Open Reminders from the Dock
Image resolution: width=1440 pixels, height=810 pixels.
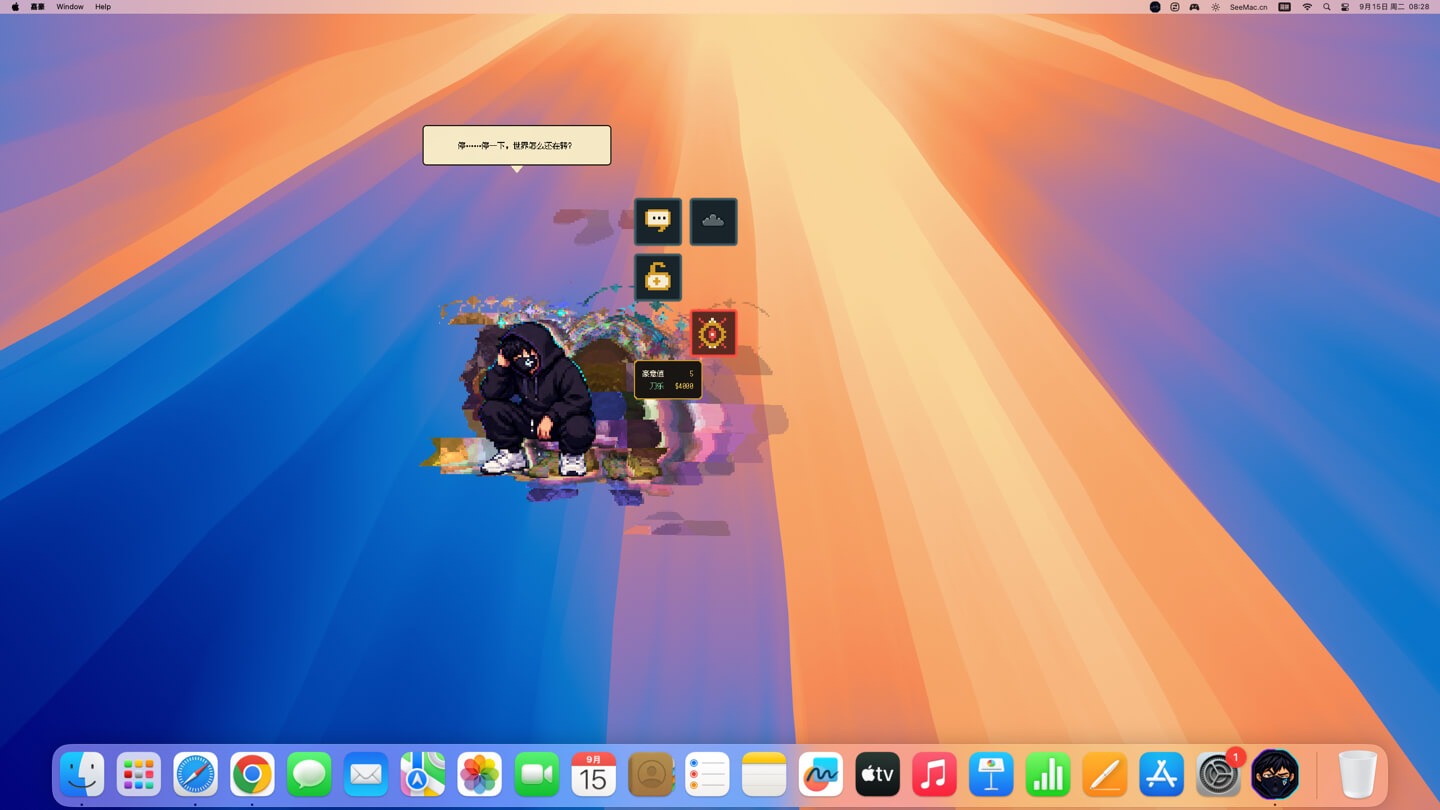pyautogui.click(x=707, y=775)
